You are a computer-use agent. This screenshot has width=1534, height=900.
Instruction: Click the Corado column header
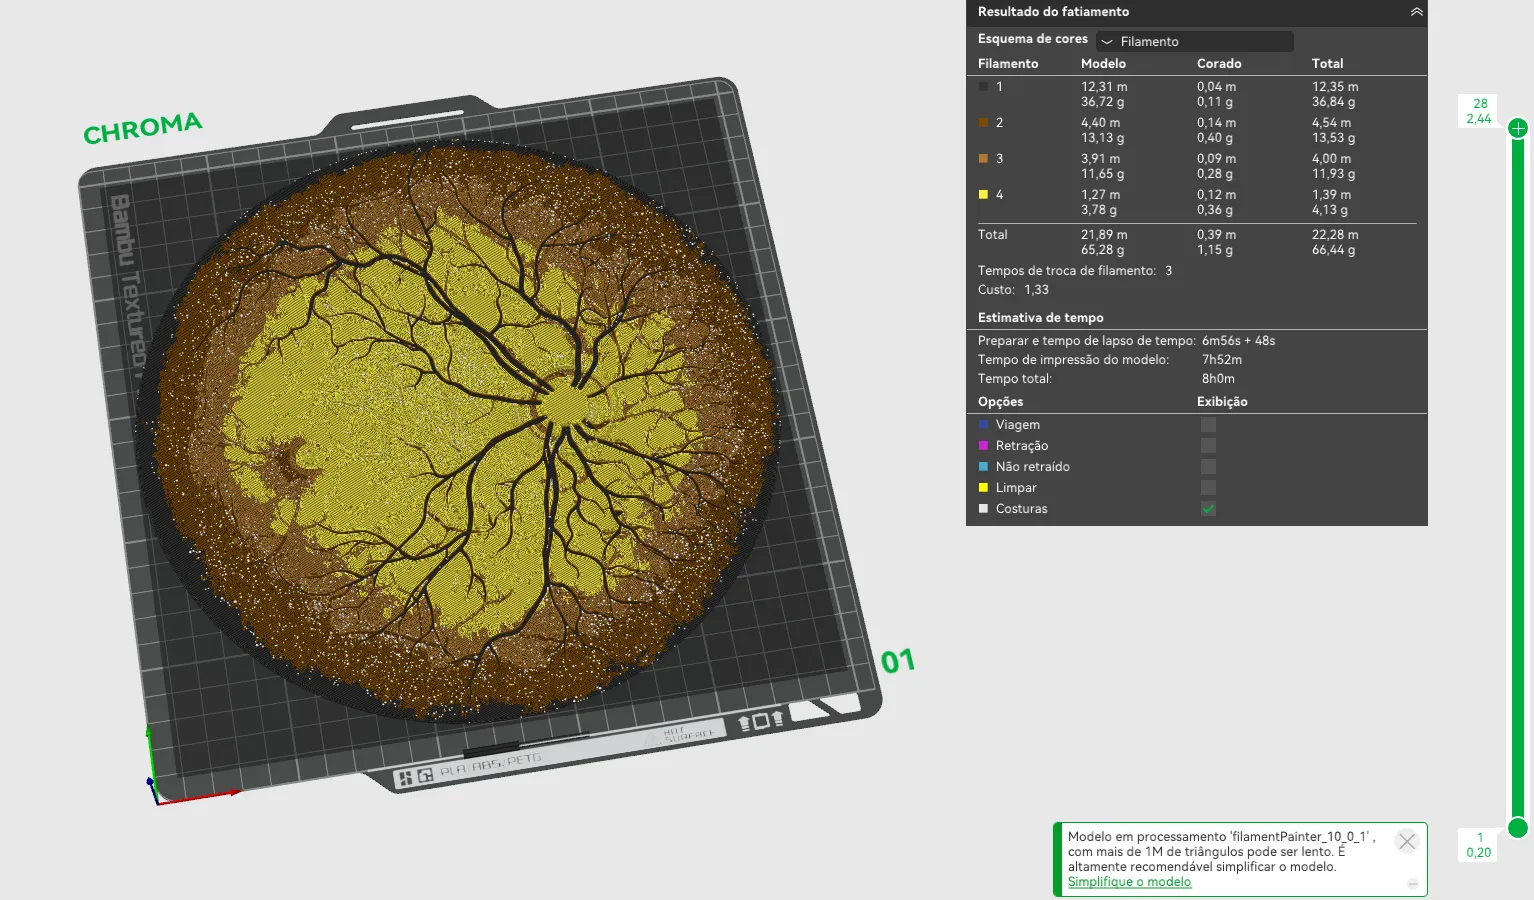[1219, 64]
